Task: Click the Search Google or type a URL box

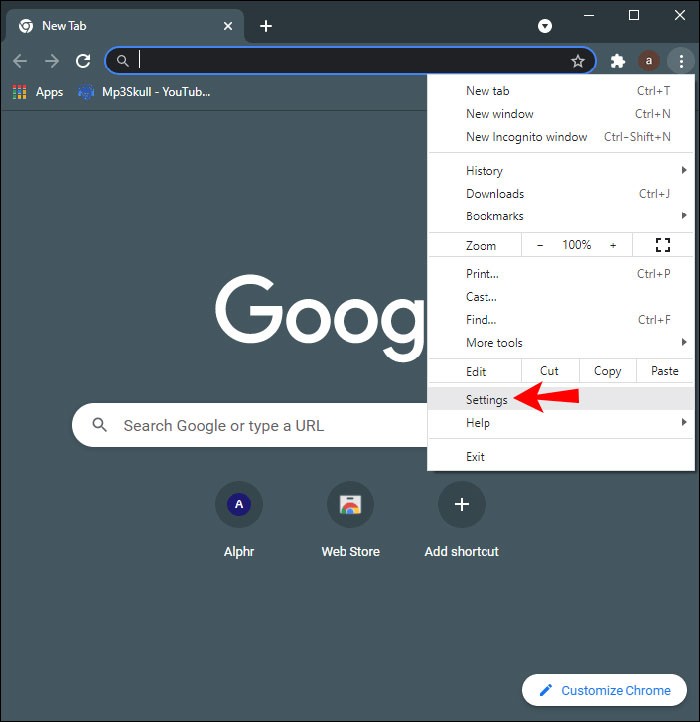Action: pyautogui.click(x=250, y=426)
